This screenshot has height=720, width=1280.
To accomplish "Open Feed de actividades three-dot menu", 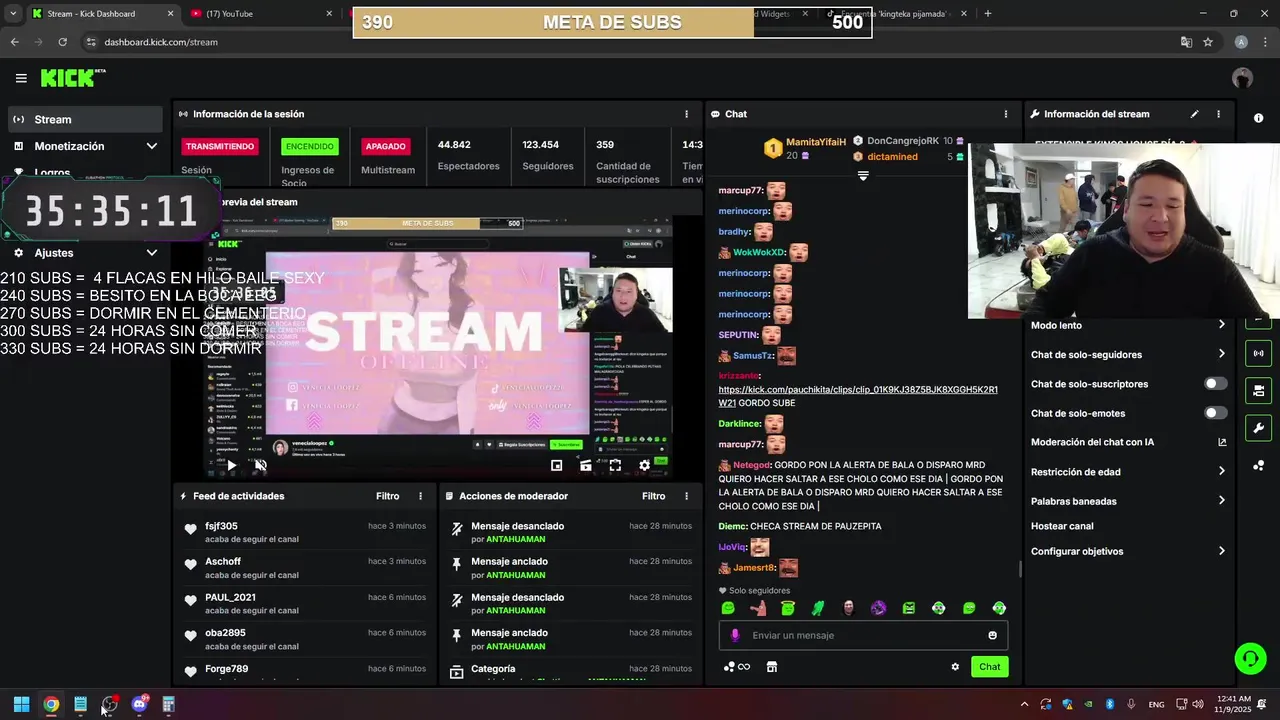I will click(x=420, y=496).
